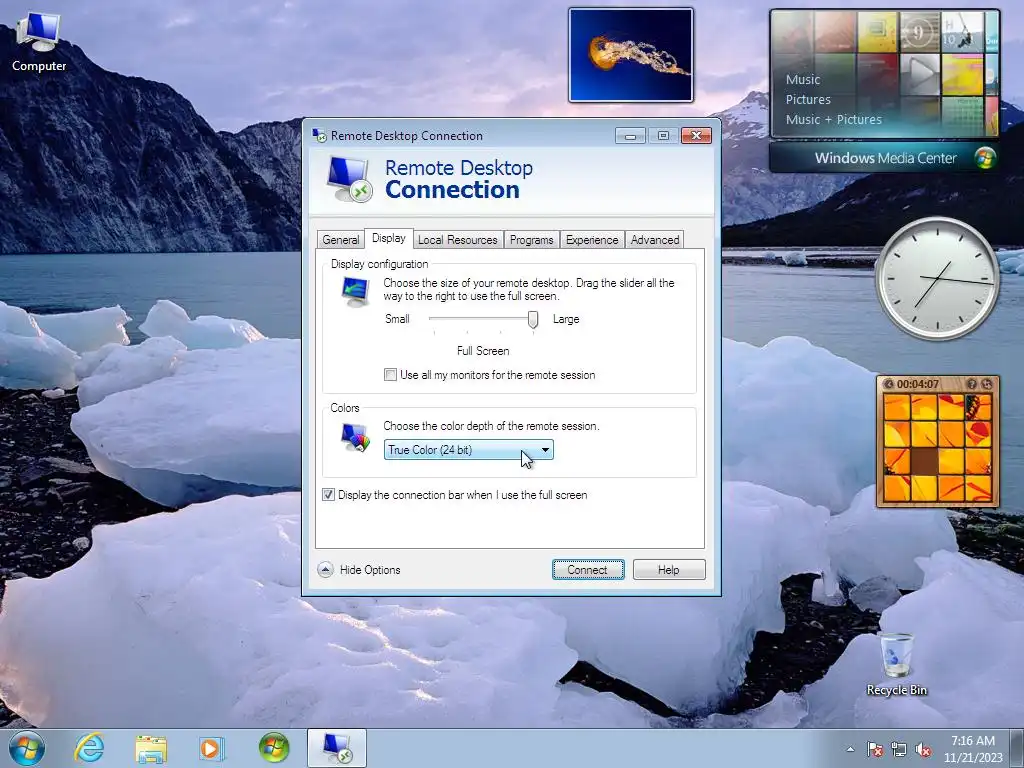1024x768 pixels.
Task: Click the Connect button
Action: click(x=588, y=569)
